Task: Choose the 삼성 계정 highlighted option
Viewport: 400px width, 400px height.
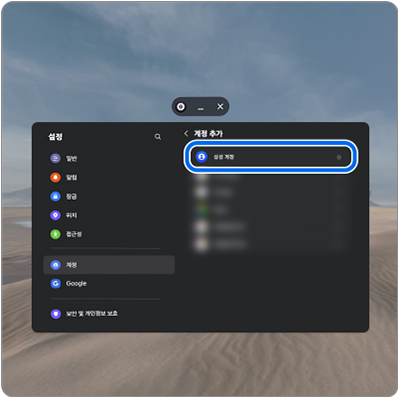Action: click(271, 157)
